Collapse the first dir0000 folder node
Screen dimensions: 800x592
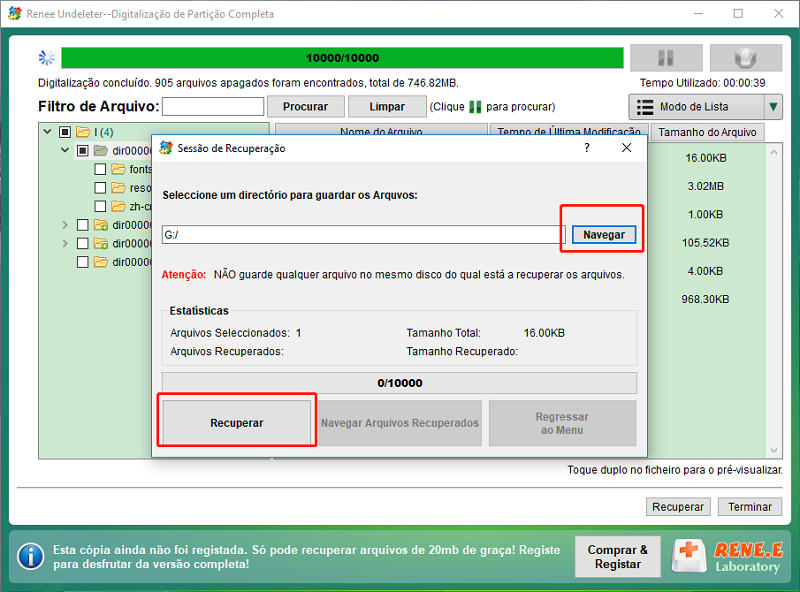pos(65,150)
